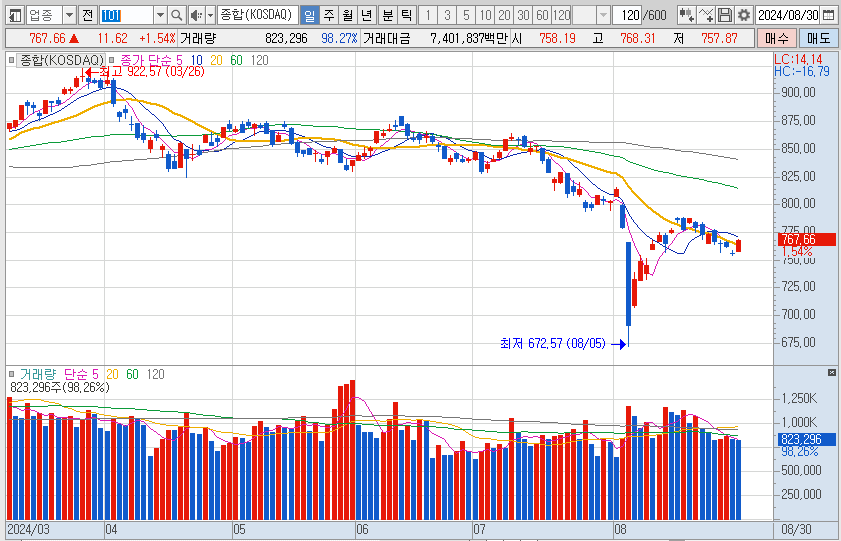Select the 틱 tick period tab
841x541 pixels.
coord(406,15)
